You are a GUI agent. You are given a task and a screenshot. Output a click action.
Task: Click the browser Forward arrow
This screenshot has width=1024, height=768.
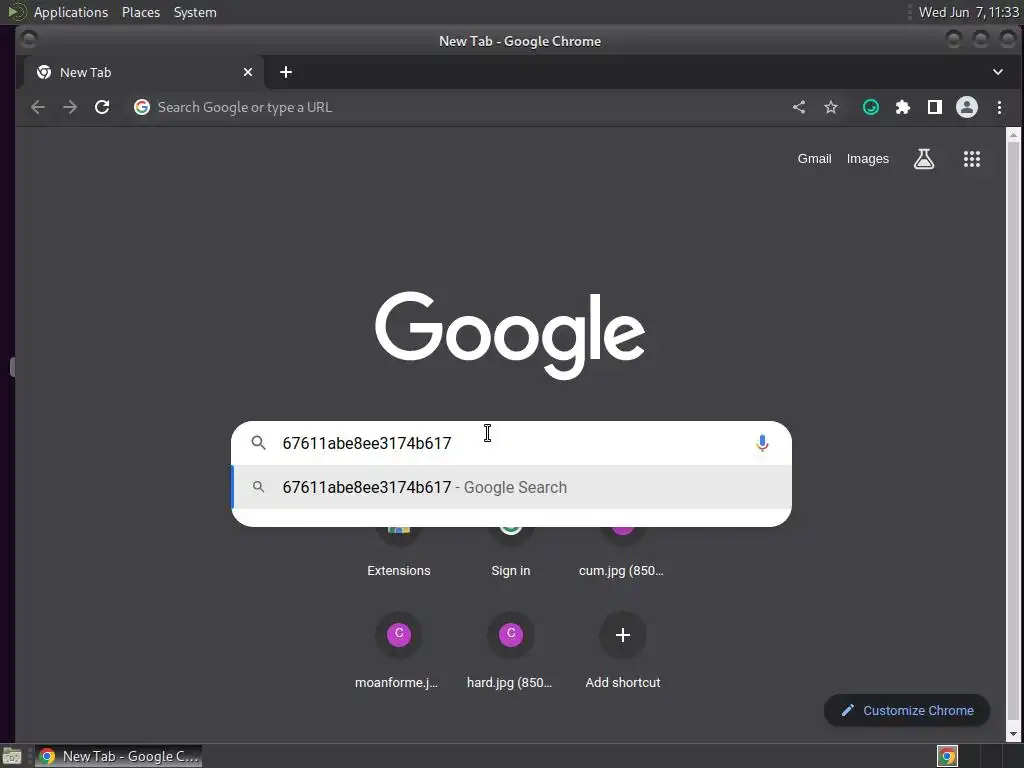(x=70, y=107)
